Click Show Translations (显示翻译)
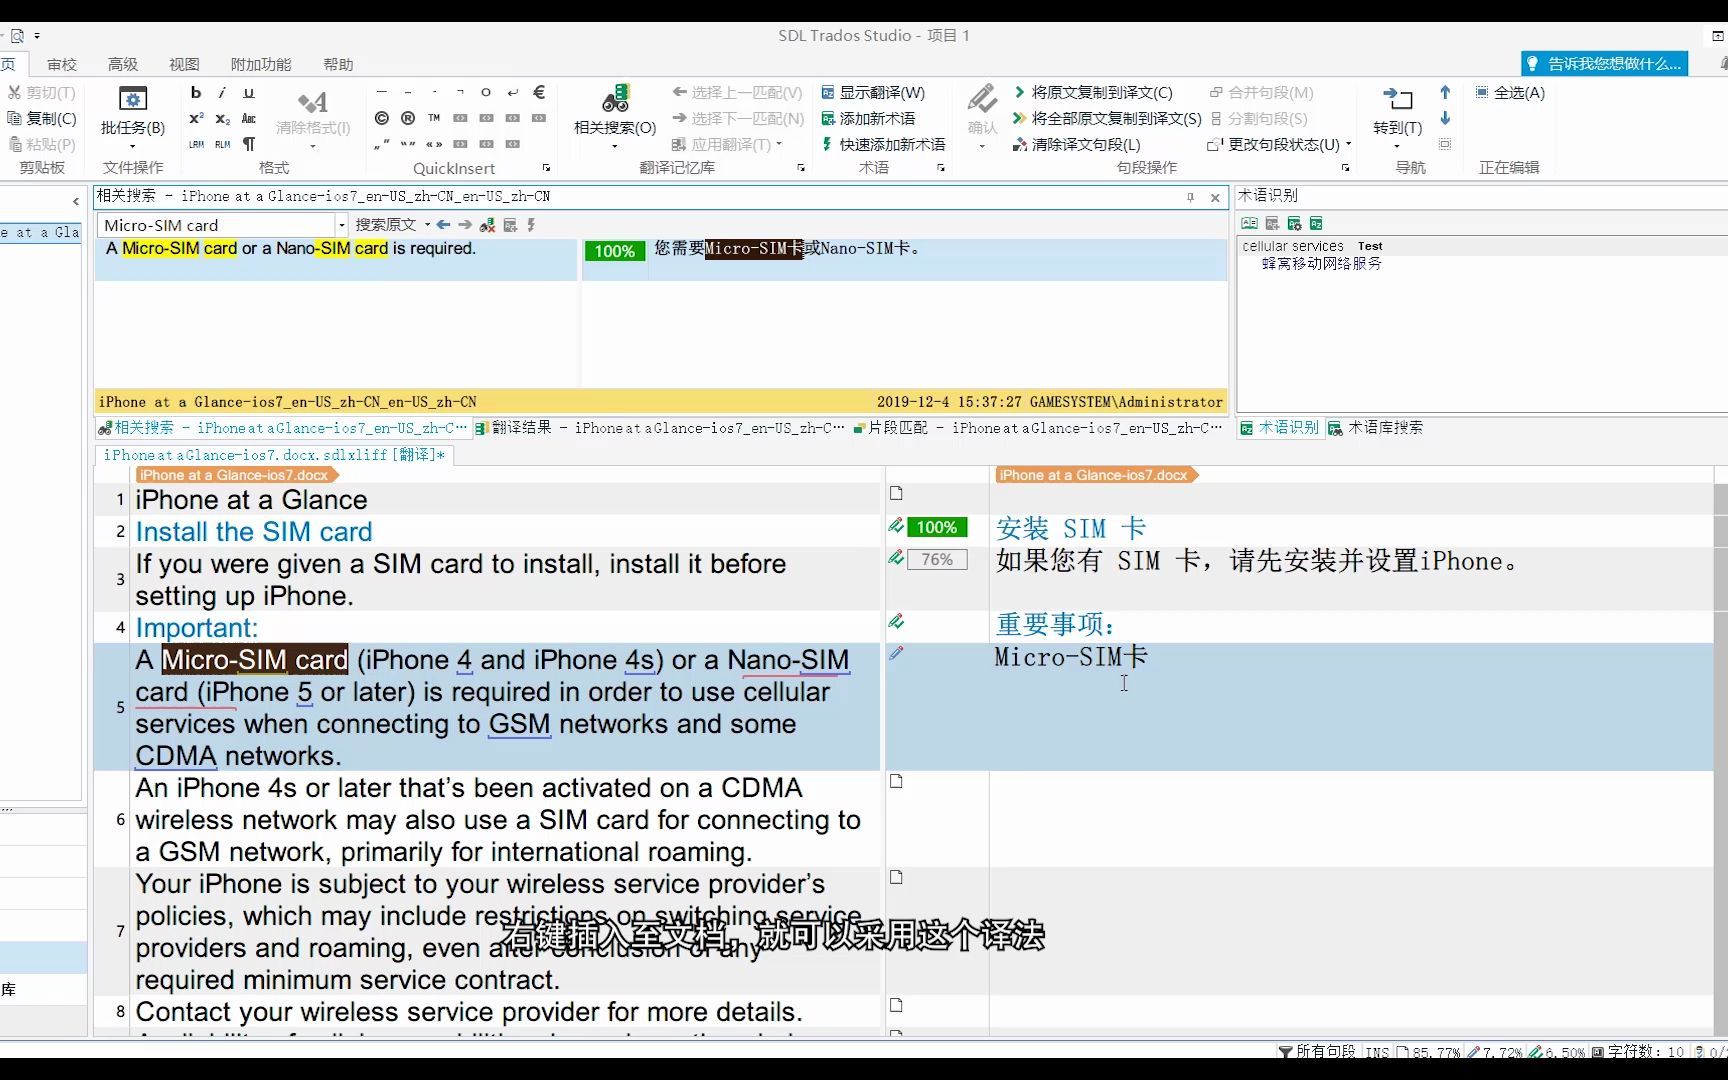Screen dimensions: 1728x1080 pos(873,92)
